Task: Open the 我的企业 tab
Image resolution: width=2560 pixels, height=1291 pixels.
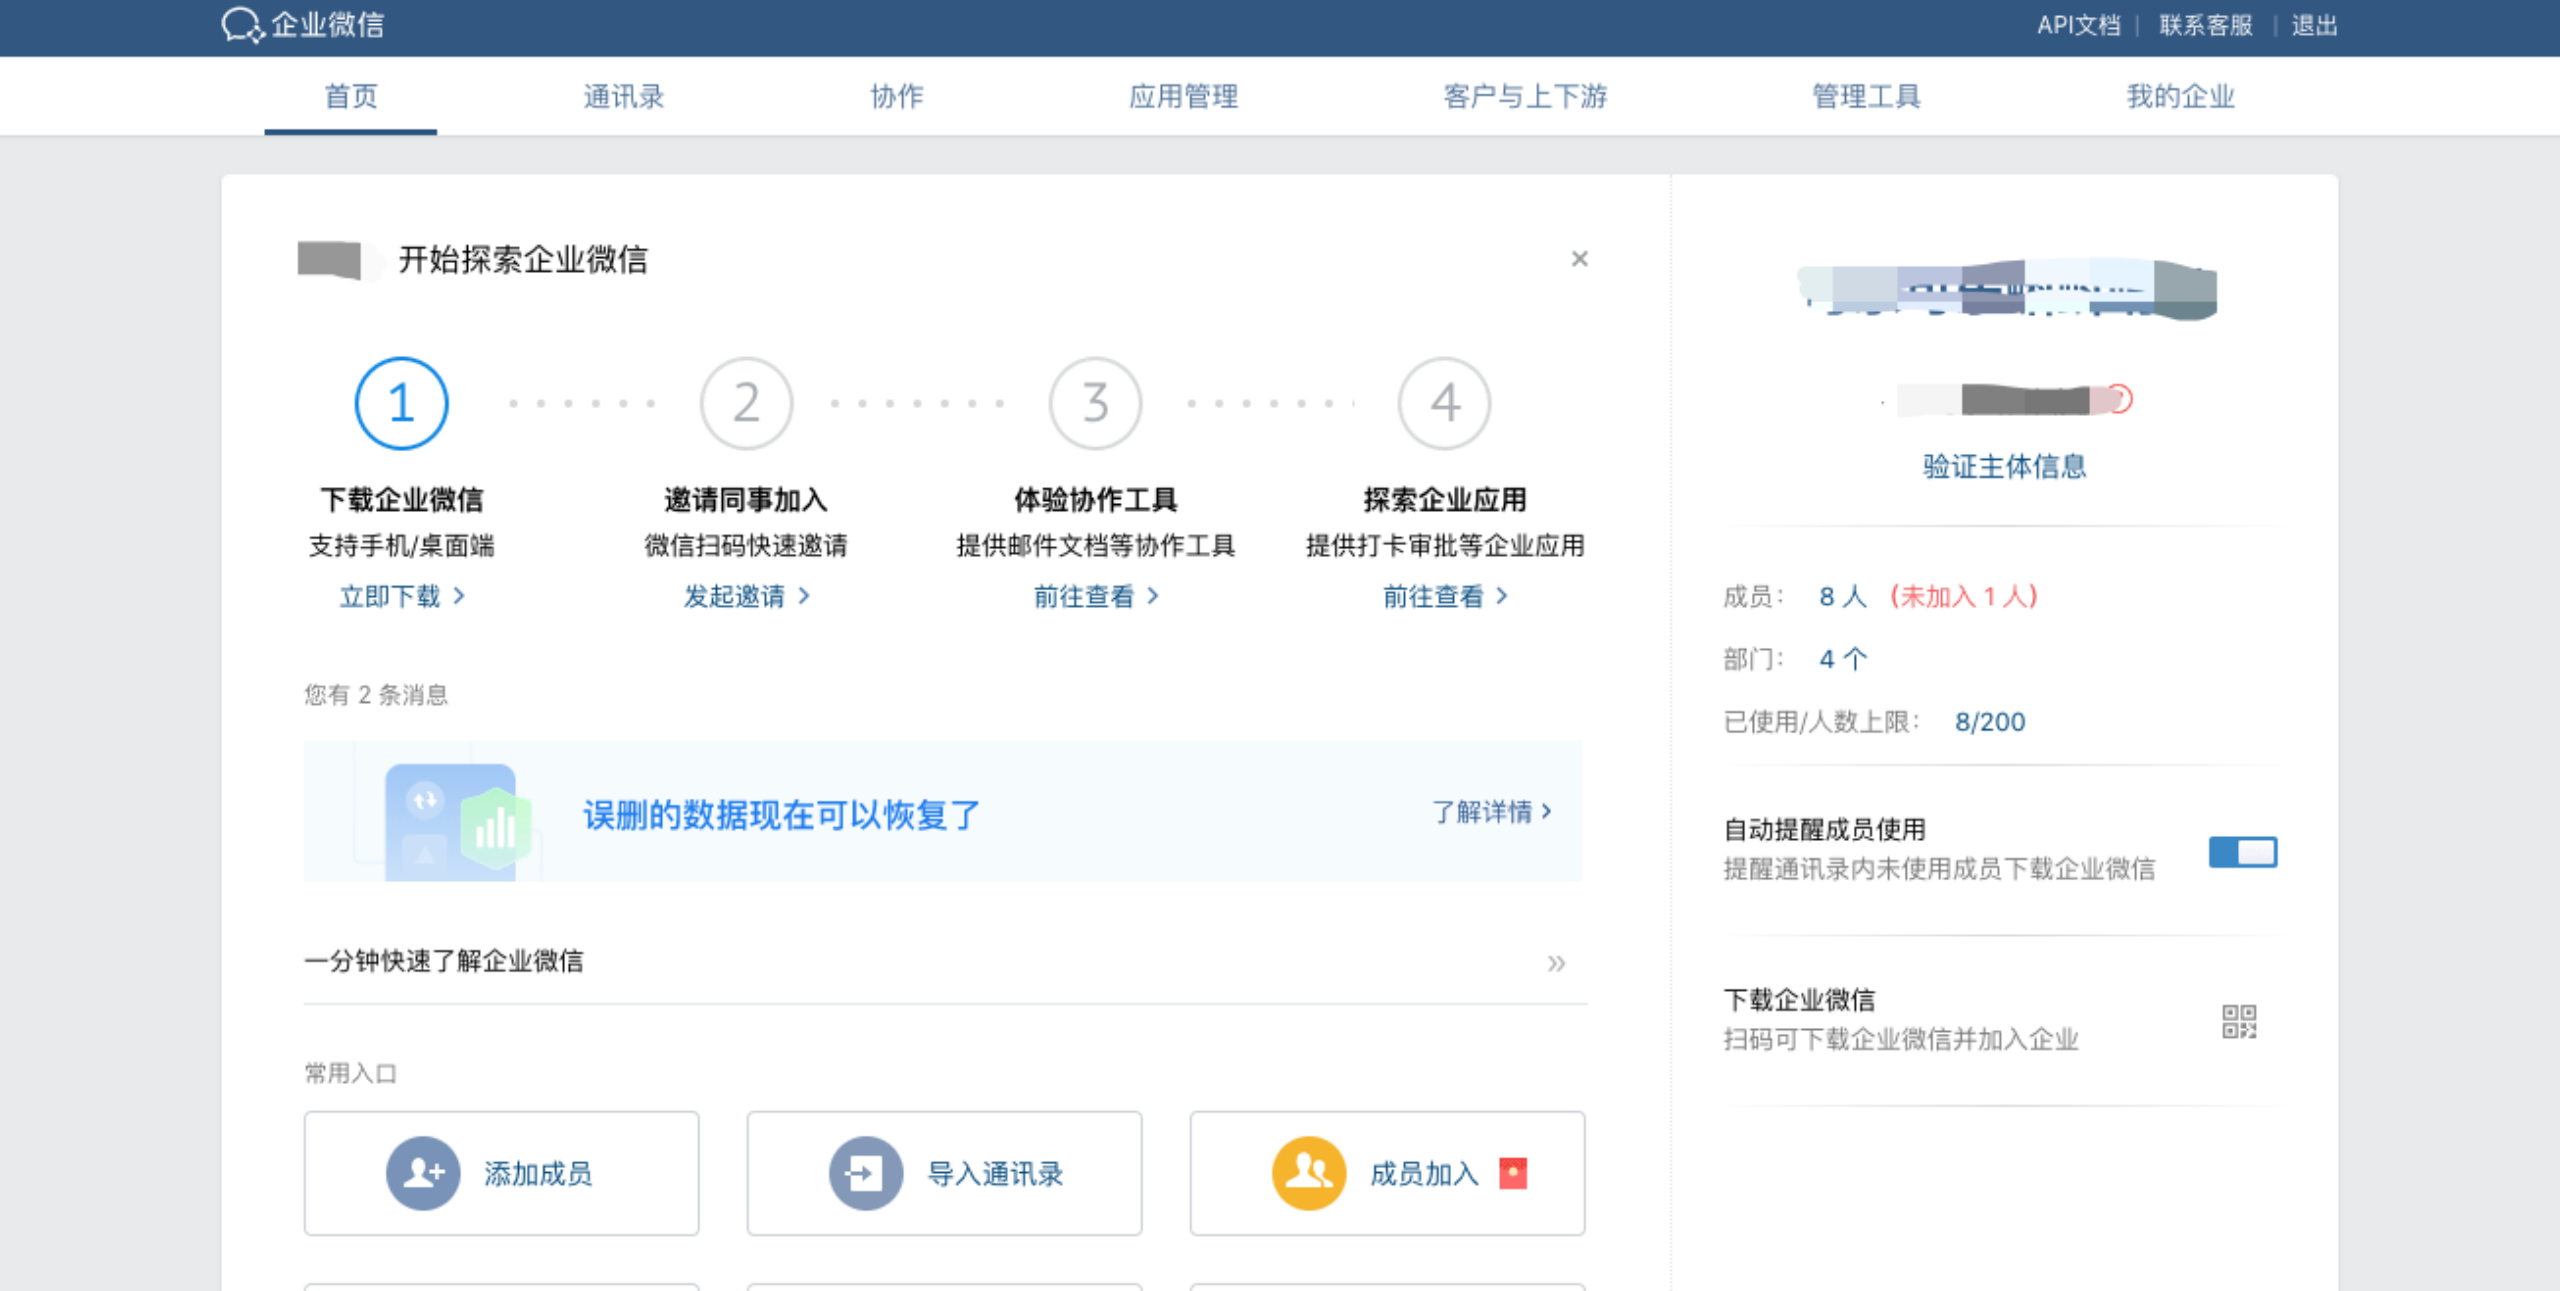Action: (2180, 96)
